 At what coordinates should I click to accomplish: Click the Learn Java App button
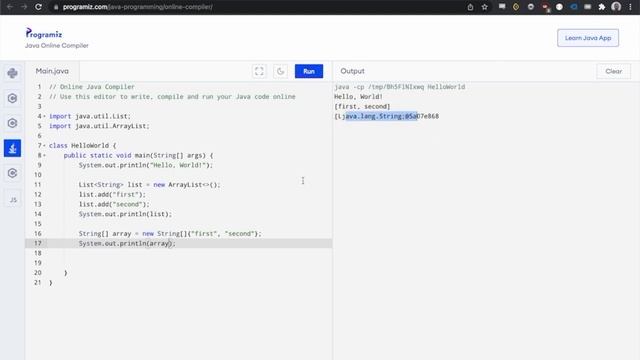point(588,38)
